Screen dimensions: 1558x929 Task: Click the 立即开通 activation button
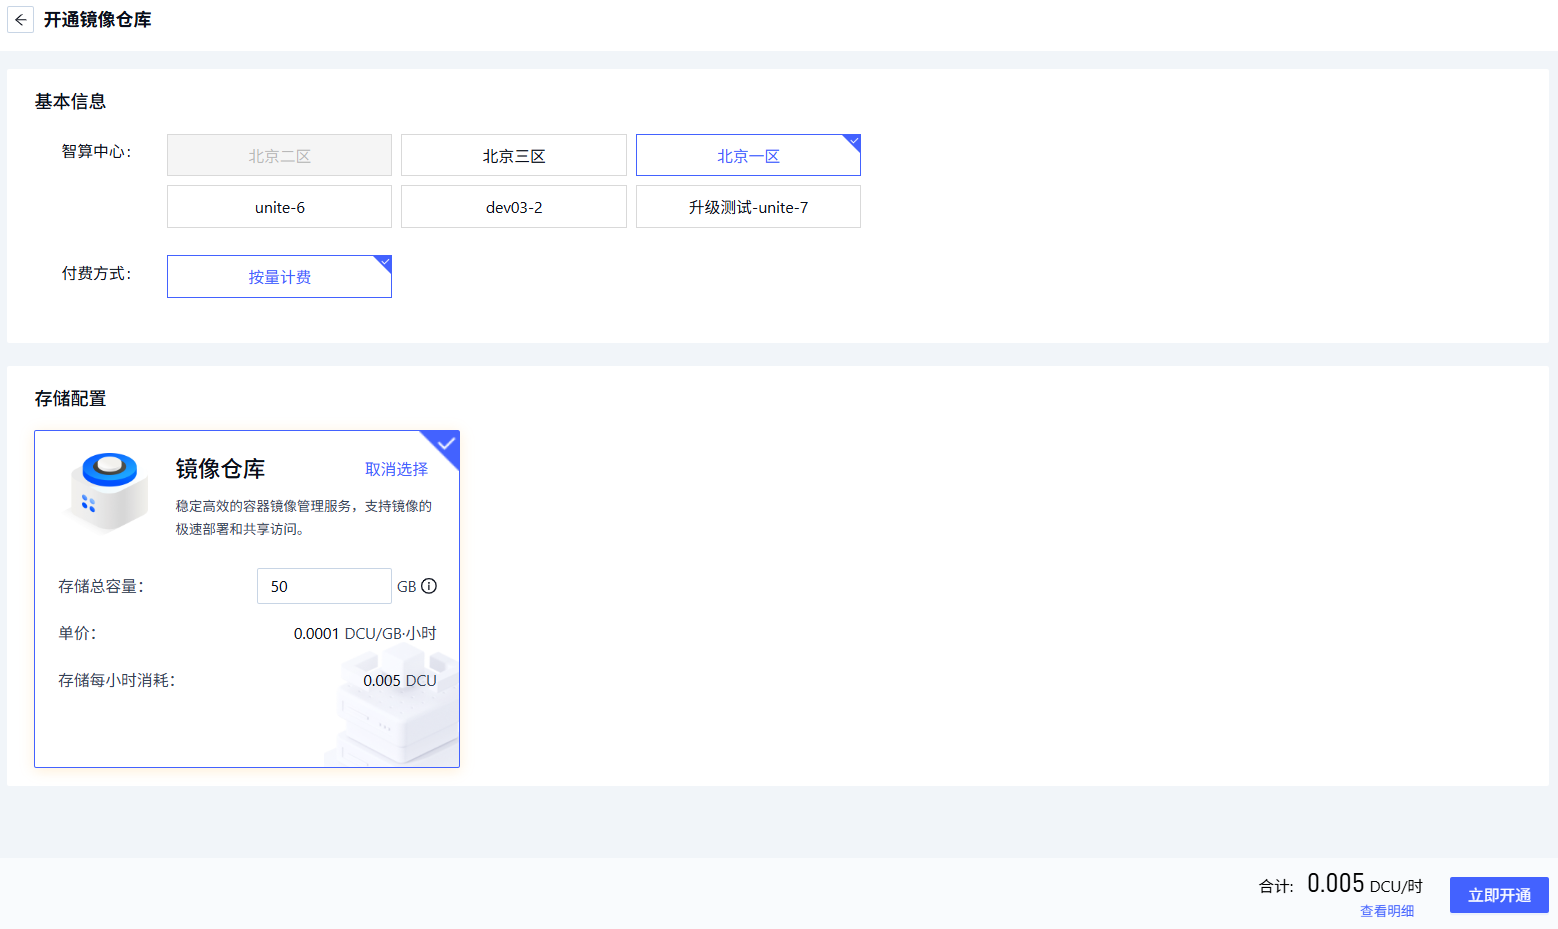(1498, 895)
